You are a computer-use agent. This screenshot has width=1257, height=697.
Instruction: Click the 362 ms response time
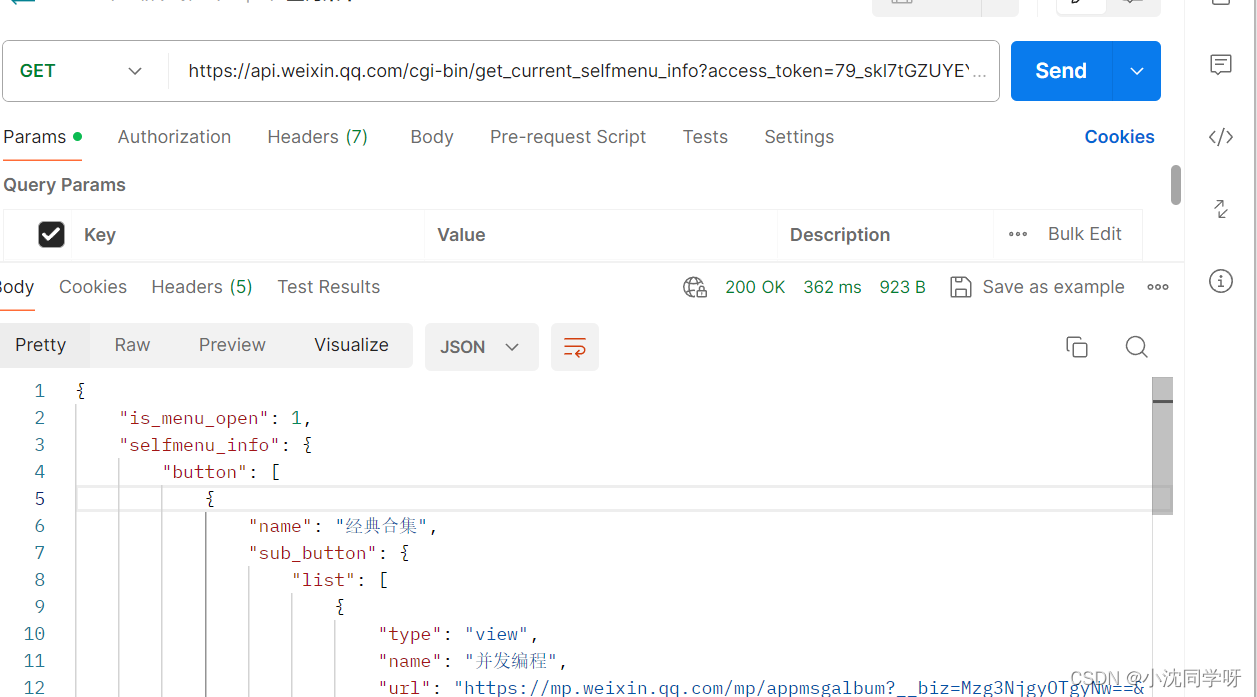(x=832, y=287)
